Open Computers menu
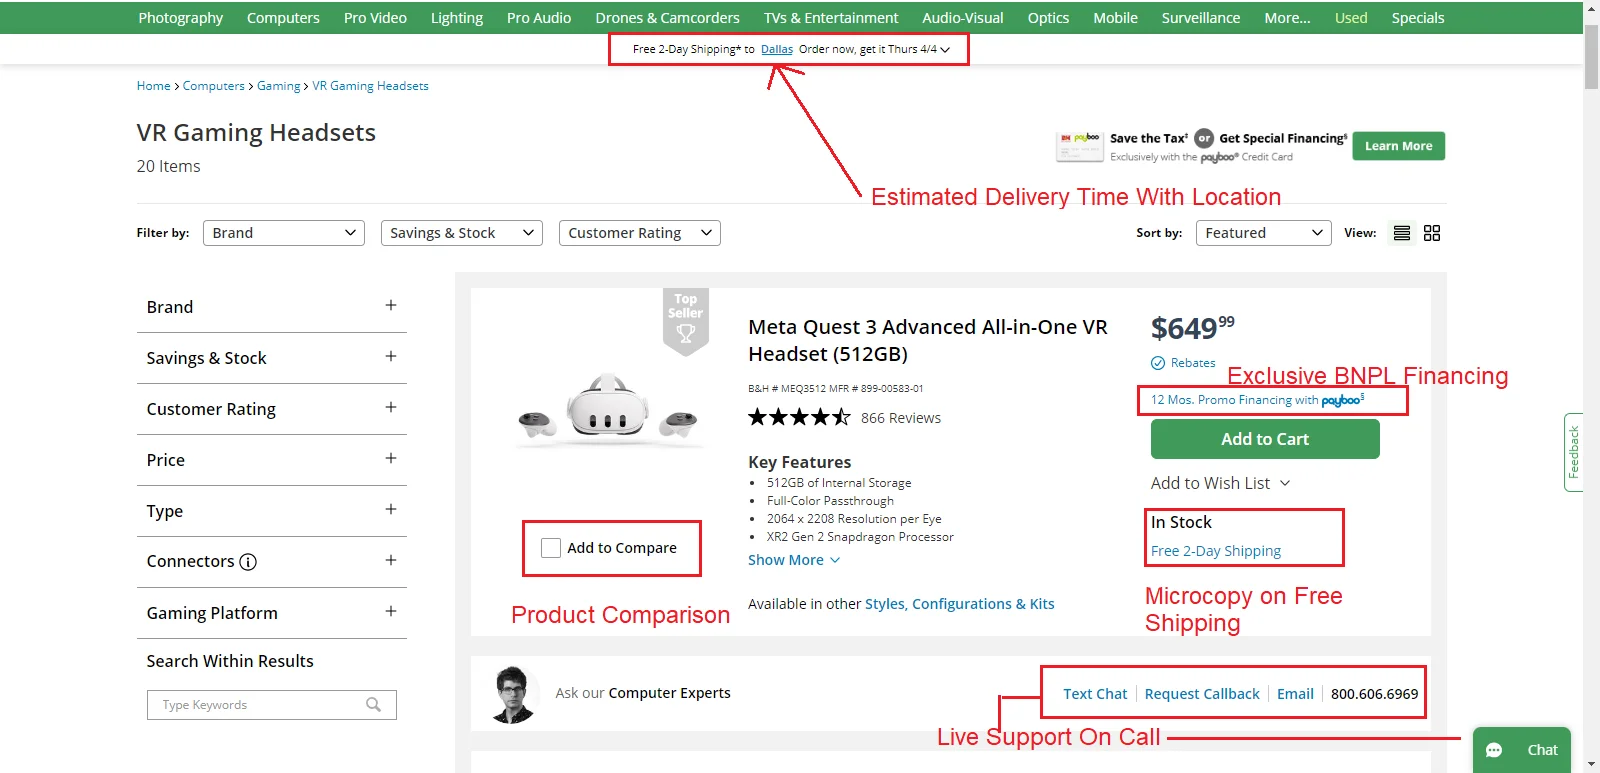 click(283, 18)
